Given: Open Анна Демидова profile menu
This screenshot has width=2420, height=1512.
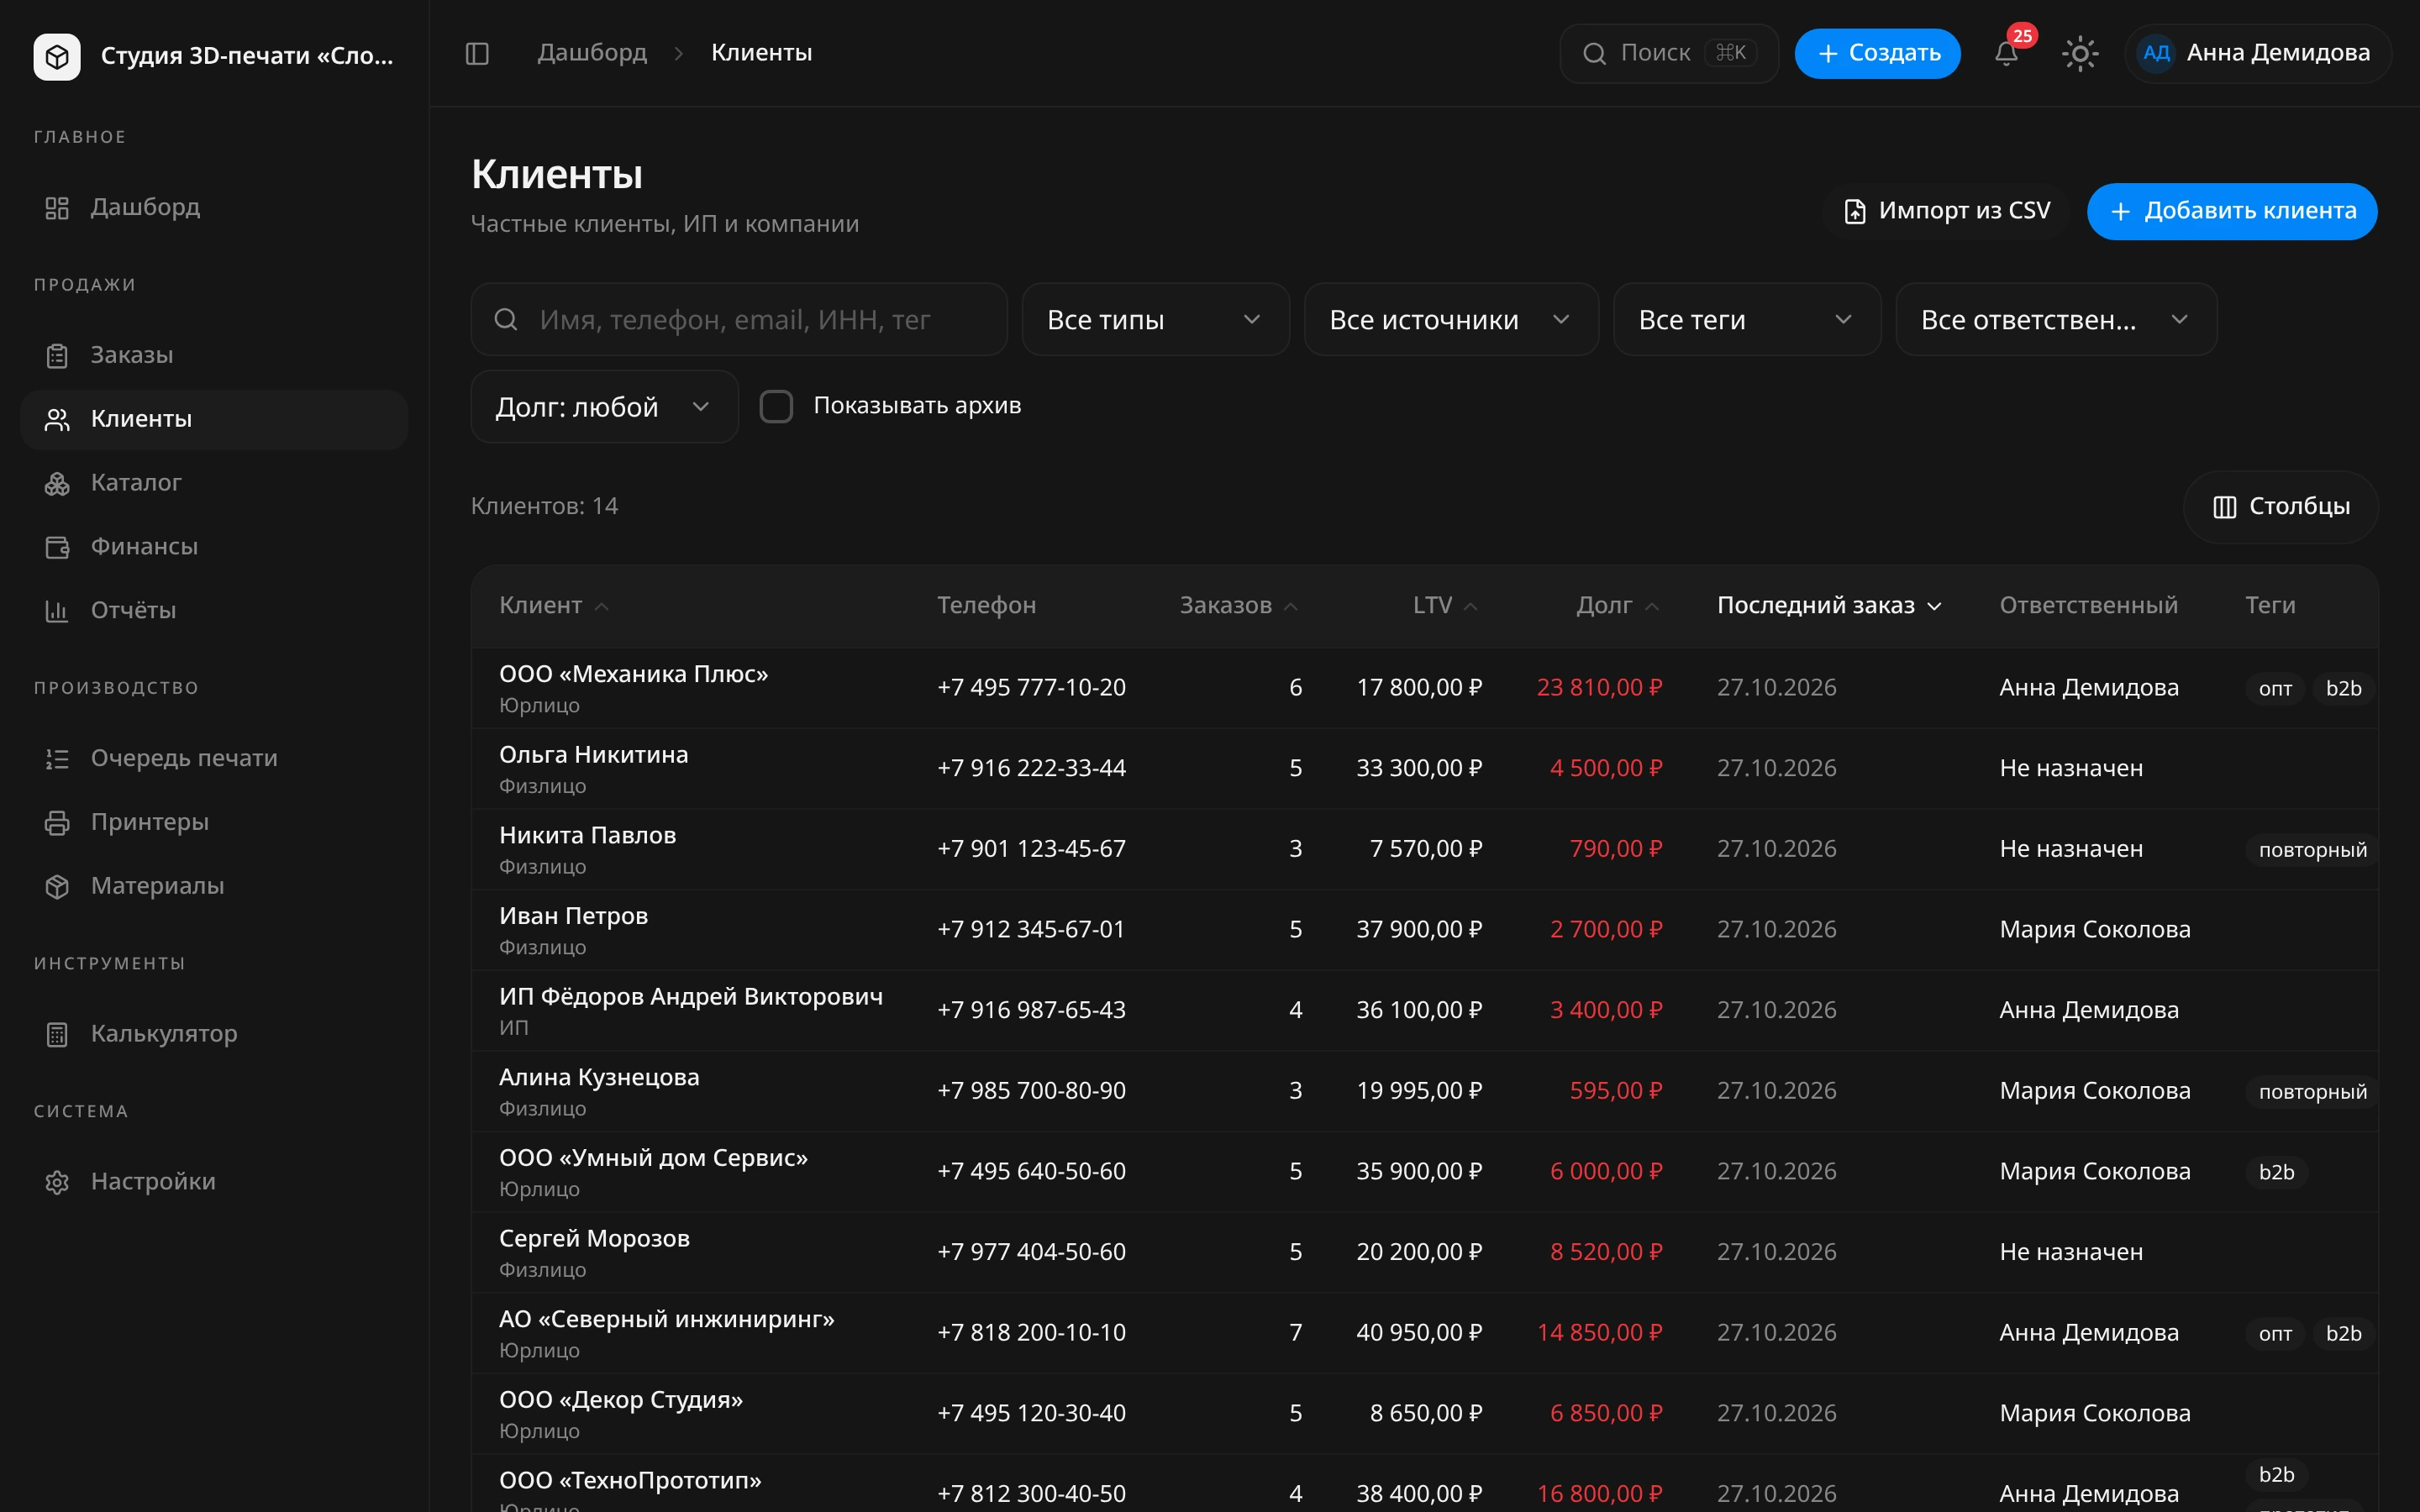Looking at the screenshot, I should tap(2257, 53).
